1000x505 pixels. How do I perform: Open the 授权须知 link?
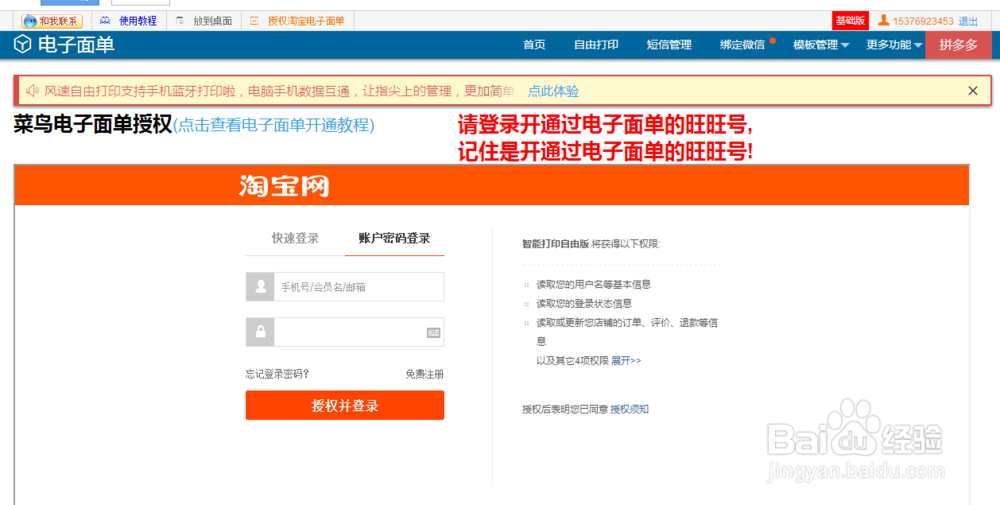[629, 409]
